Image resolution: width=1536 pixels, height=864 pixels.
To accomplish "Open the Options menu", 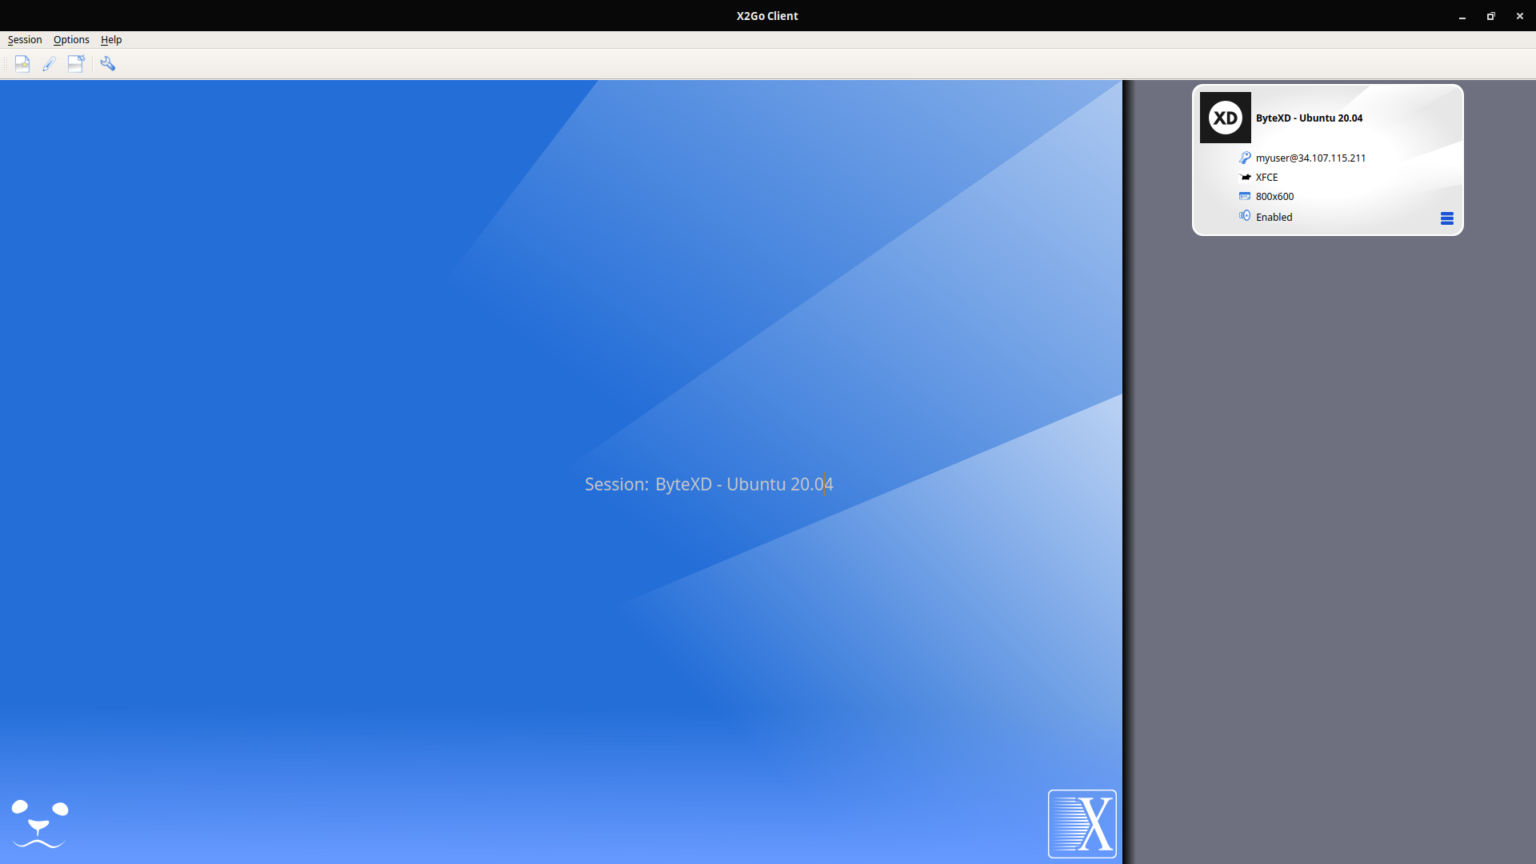I will click(71, 39).
